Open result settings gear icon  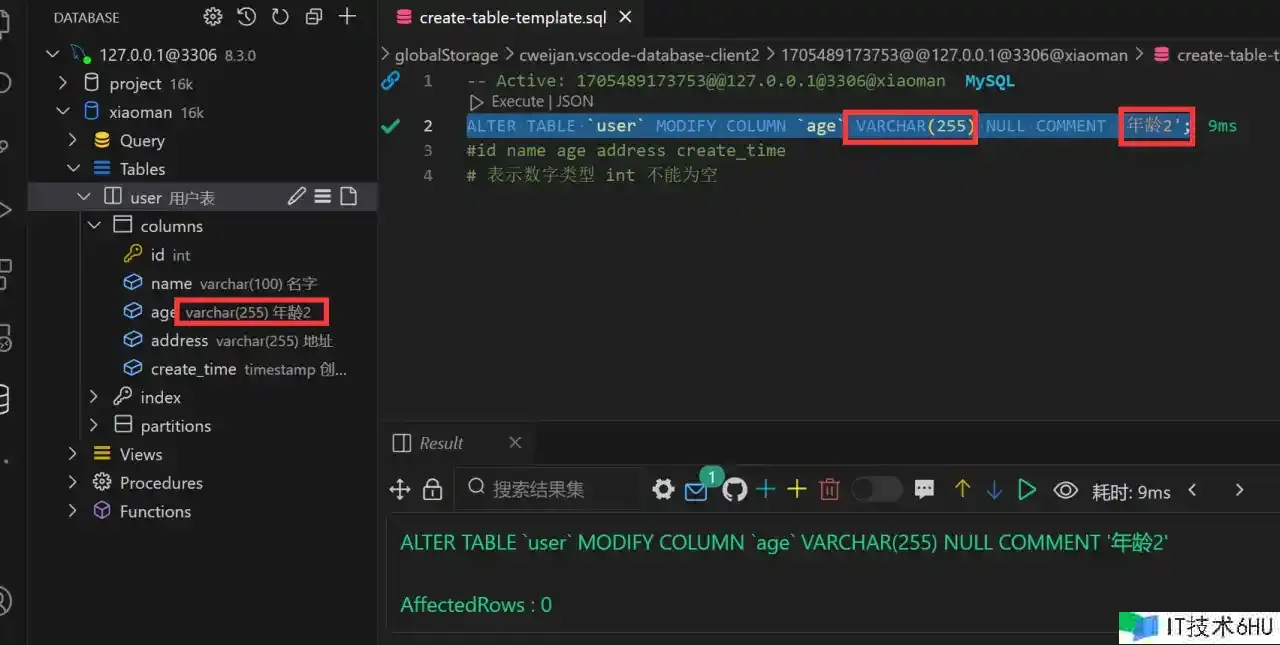click(x=663, y=489)
